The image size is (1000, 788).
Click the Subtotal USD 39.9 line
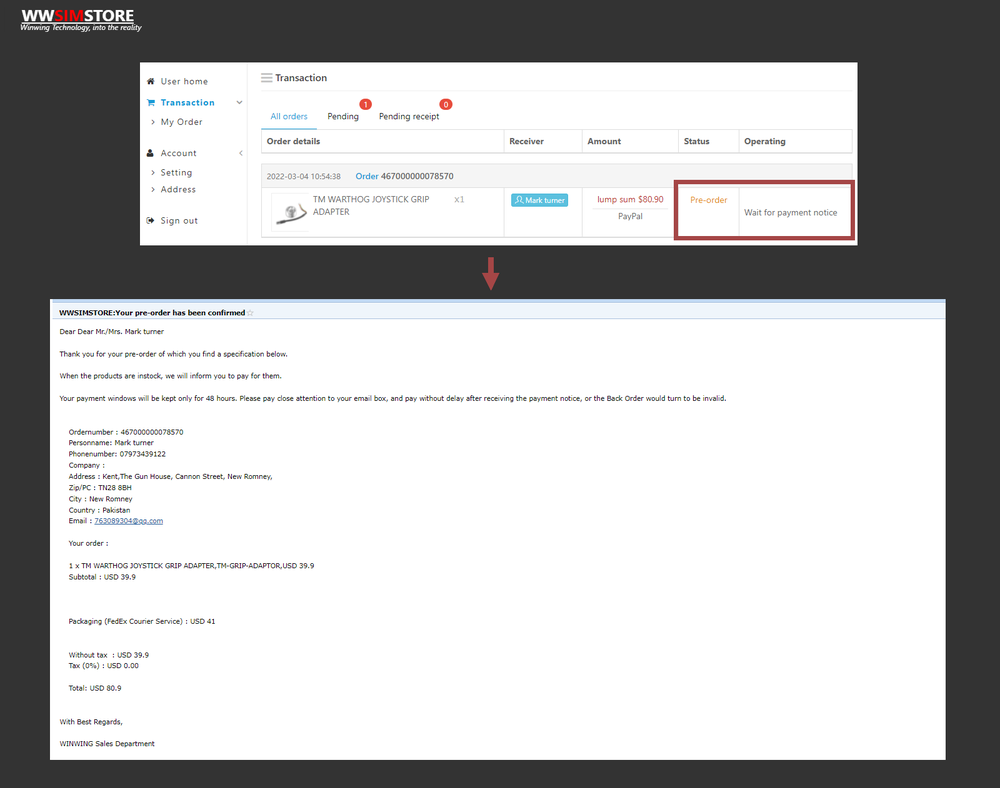point(102,577)
